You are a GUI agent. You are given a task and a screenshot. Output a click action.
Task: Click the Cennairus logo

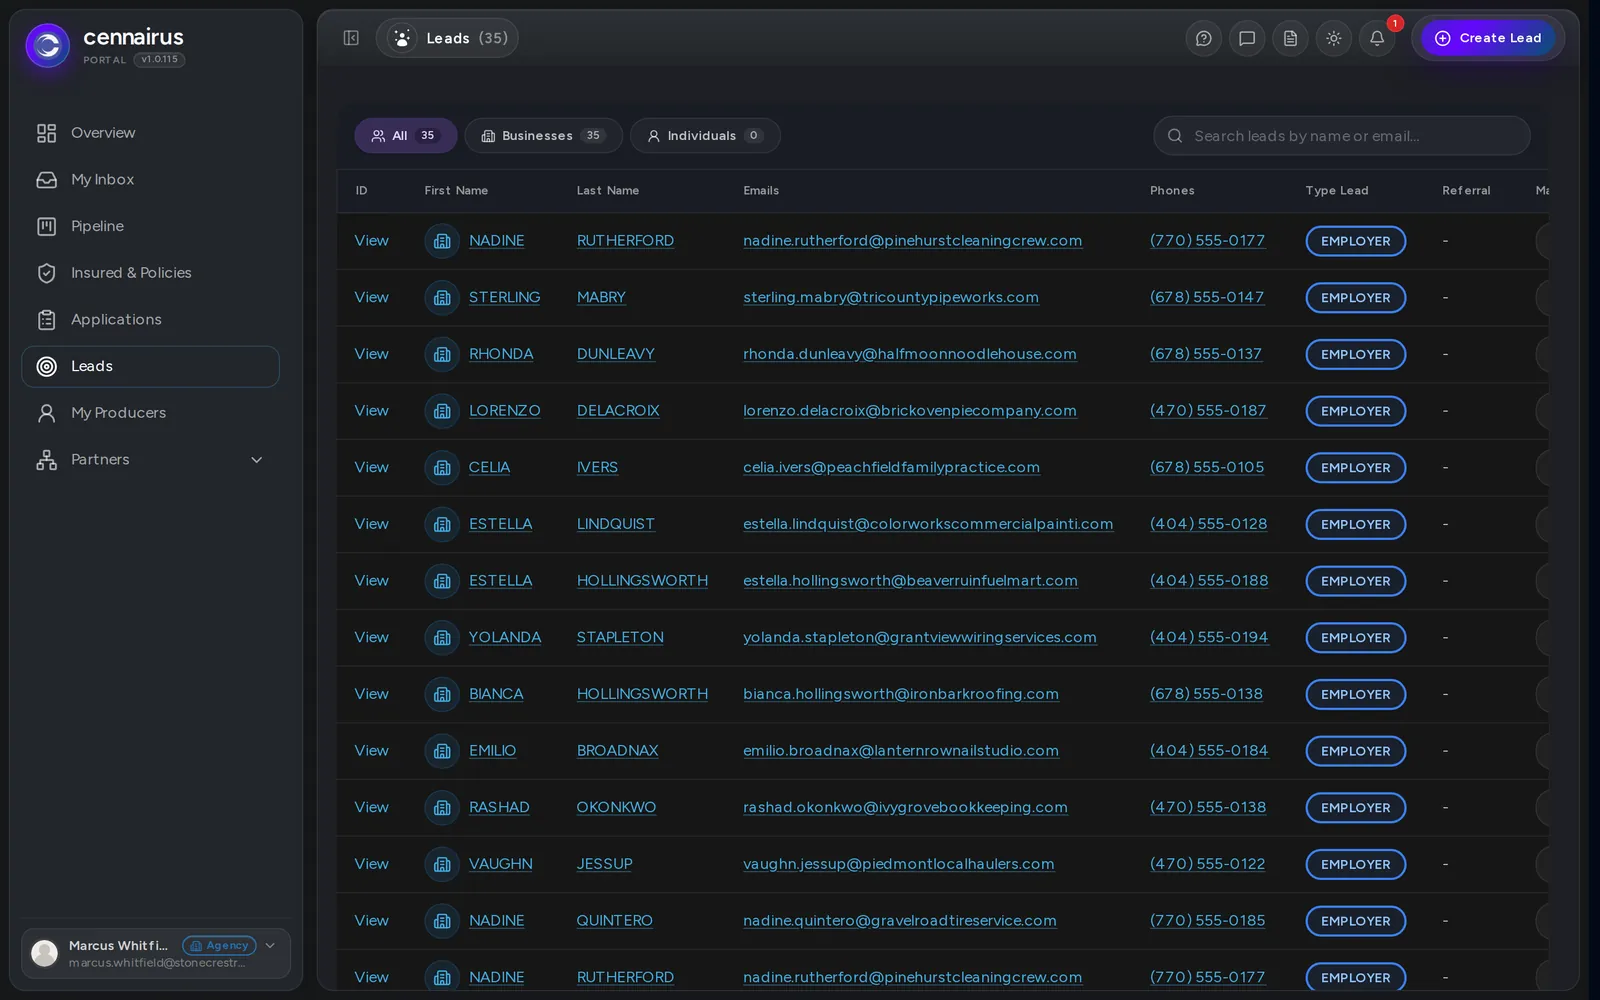pyautogui.click(x=48, y=45)
